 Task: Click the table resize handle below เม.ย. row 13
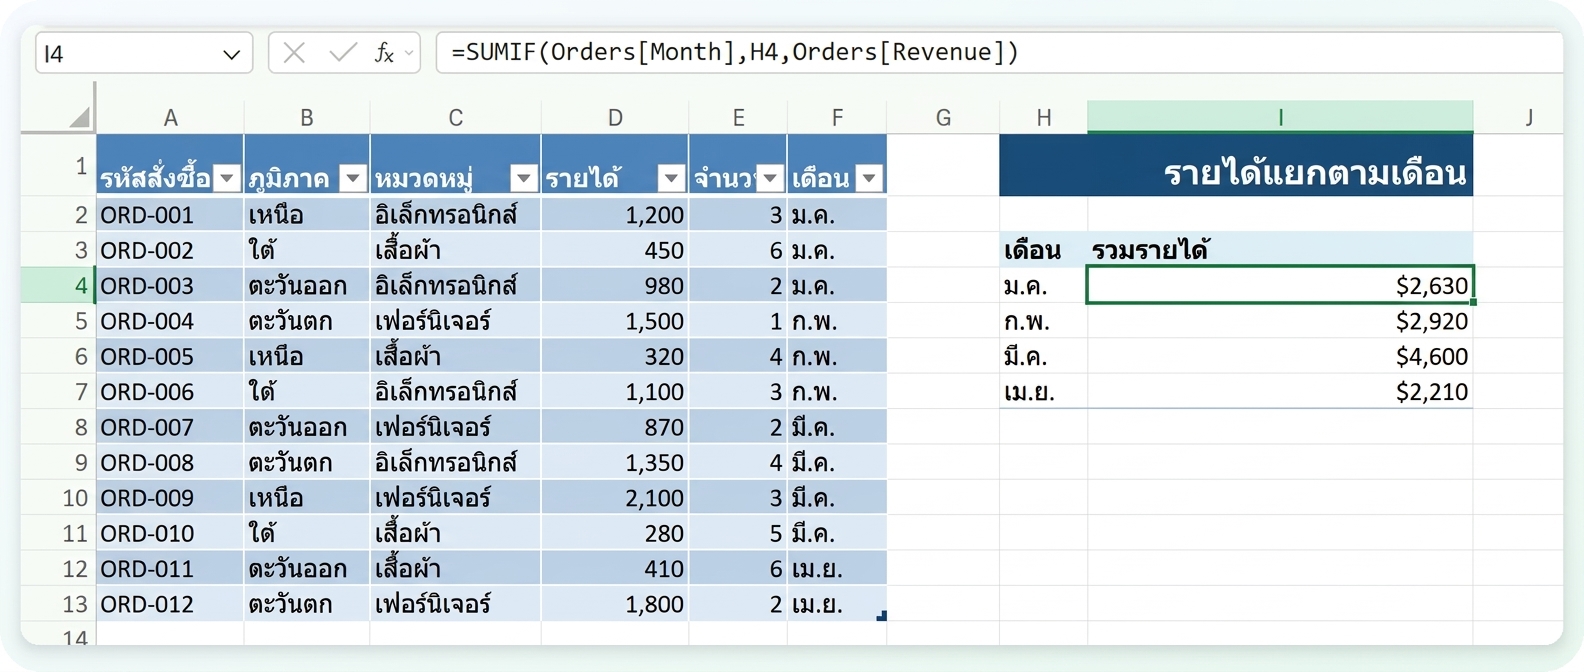[x=881, y=616]
